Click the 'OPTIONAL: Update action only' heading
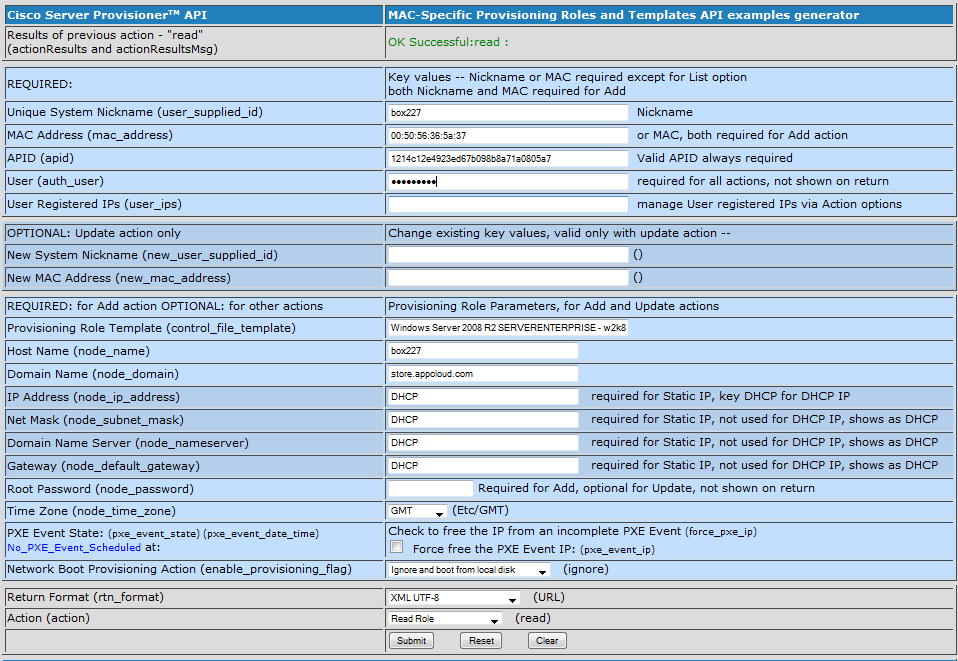This screenshot has height=661, width=958. pos(94,233)
